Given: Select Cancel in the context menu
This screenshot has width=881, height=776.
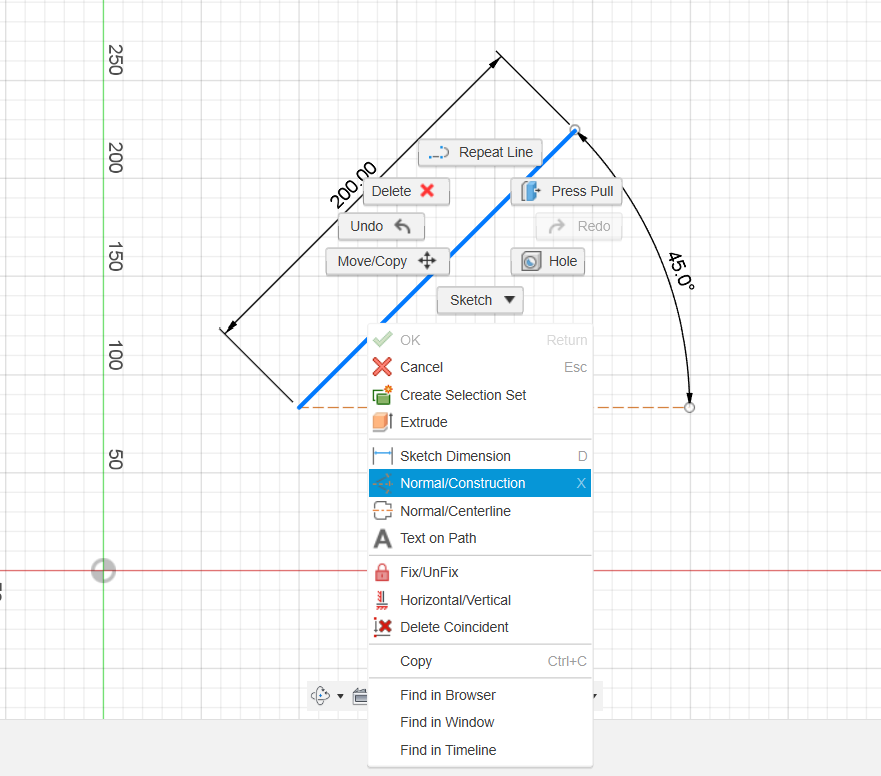Looking at the screenshot, I should [x=480, y=367].
